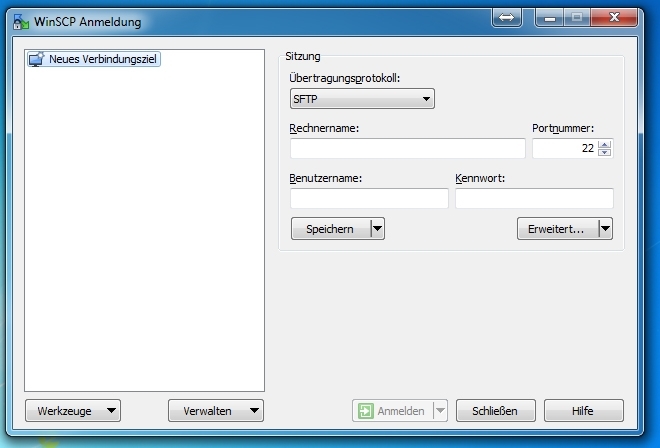Image resolution: width=660 pixels, height=448 pixels.
Task: Open the Werkzeuge menu button
Action: coord(72,411)
